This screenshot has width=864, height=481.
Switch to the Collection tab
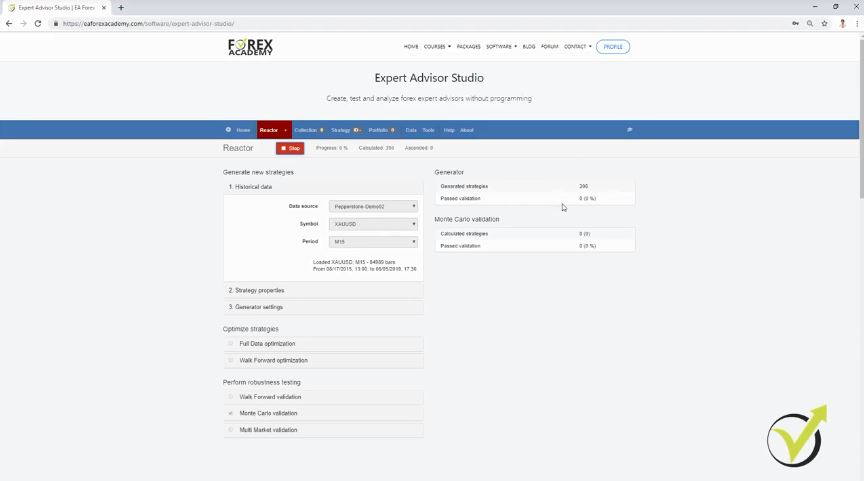pyautogui.click(x=309, y=131)
